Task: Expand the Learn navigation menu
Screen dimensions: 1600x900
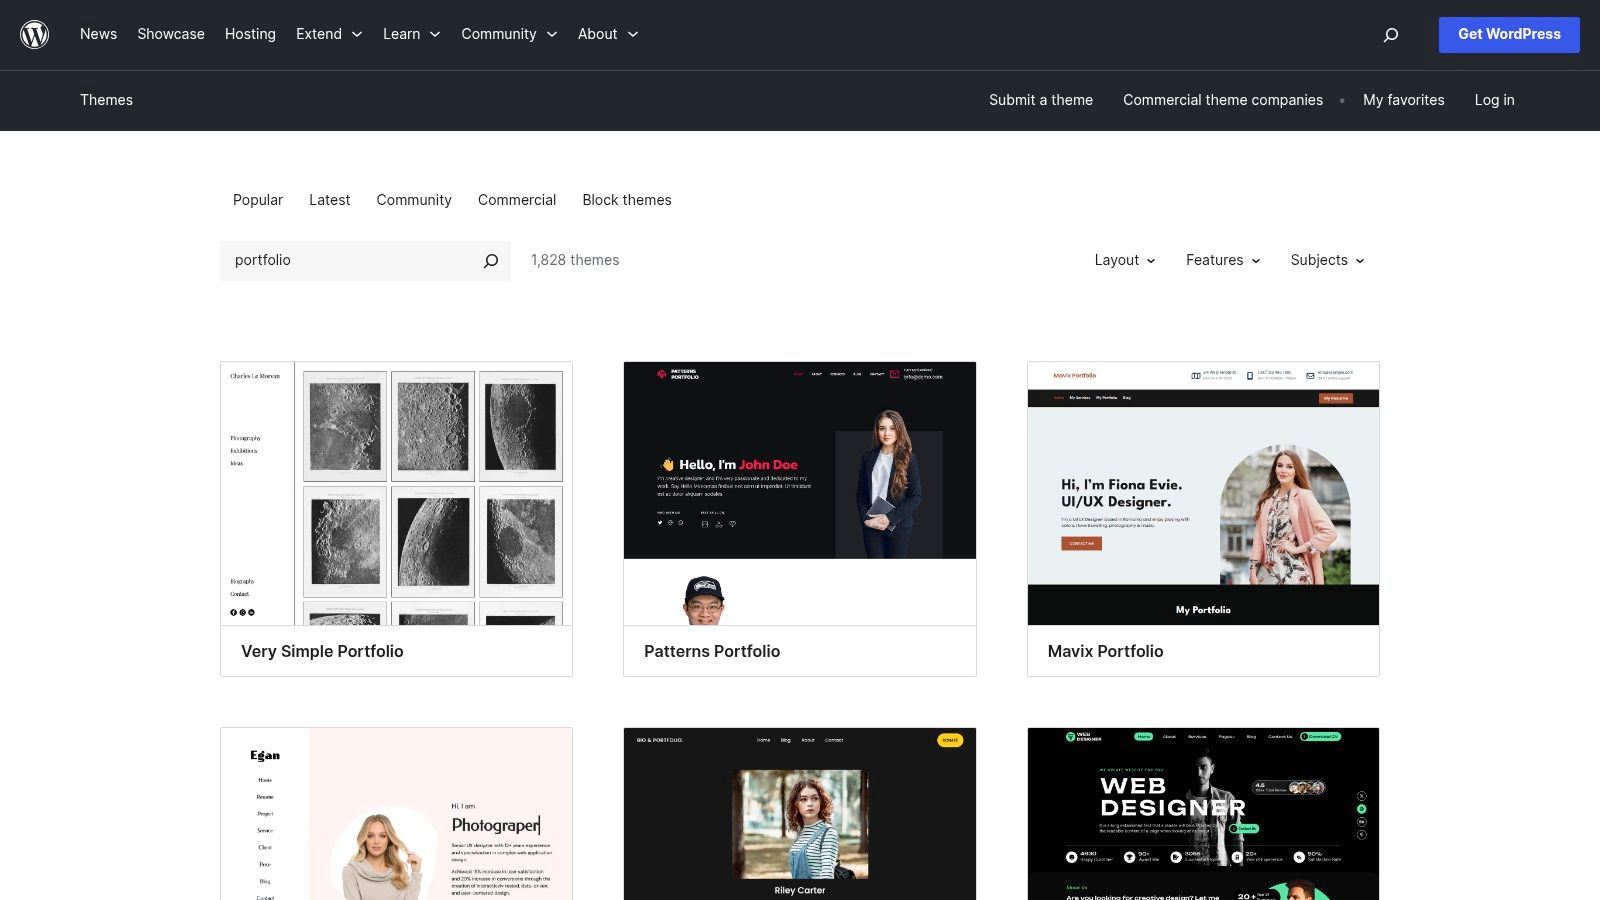Action: (410, 34)
